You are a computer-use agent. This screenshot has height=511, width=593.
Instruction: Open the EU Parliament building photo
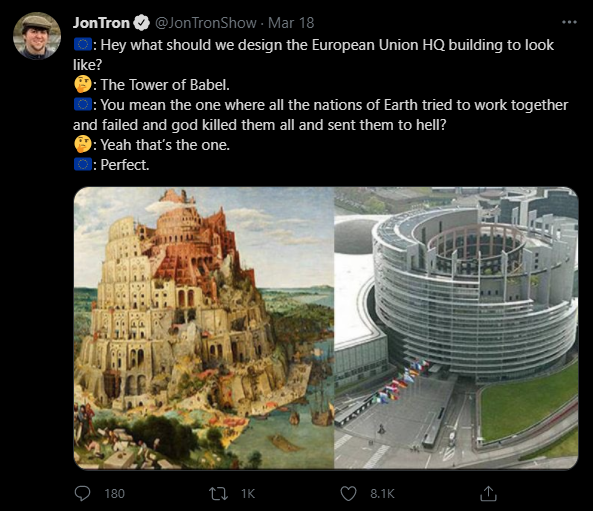456,328
